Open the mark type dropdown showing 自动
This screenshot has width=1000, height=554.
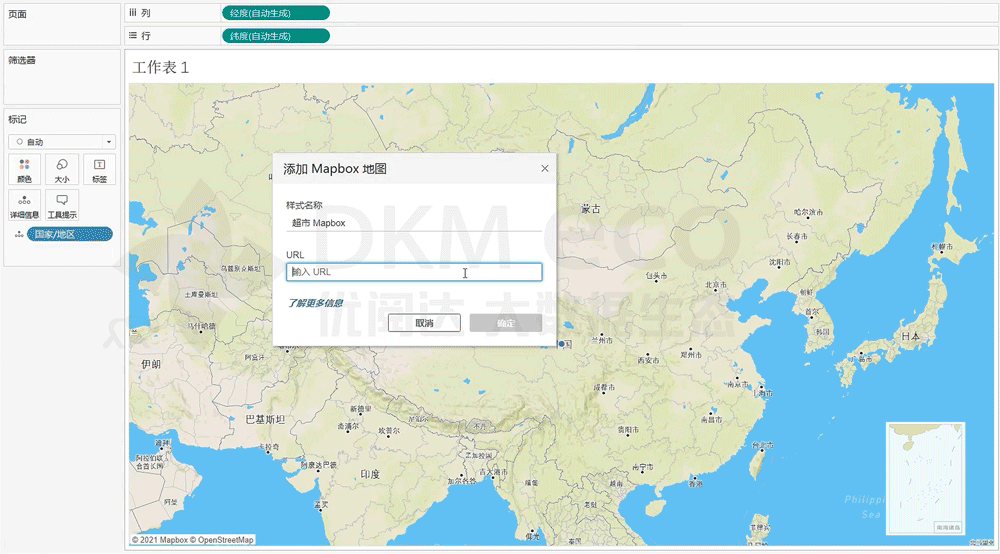[62, 142]
